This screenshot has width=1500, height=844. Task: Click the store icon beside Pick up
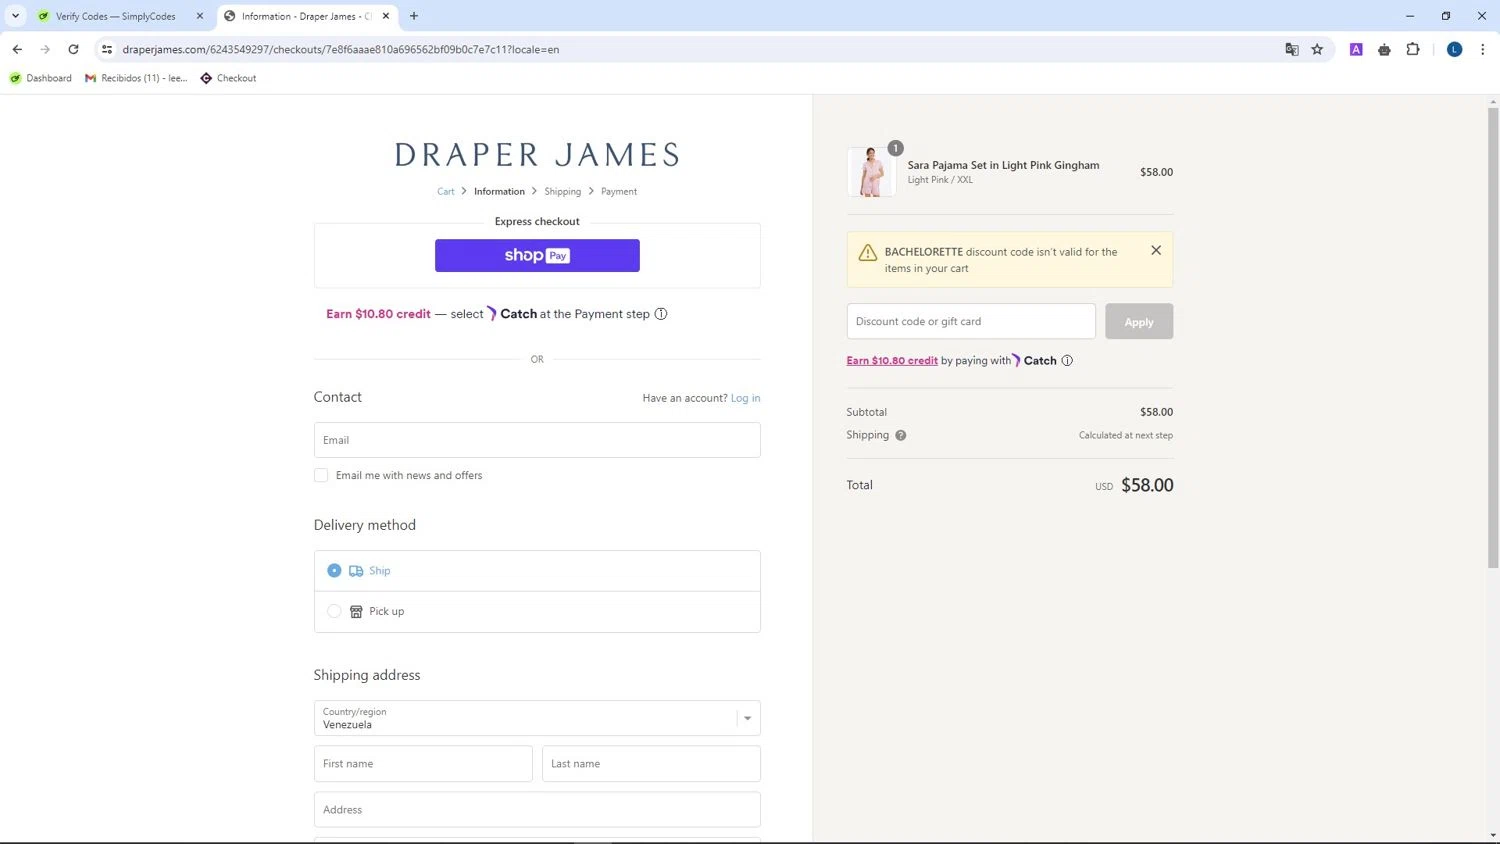click(x=356, y=612)
